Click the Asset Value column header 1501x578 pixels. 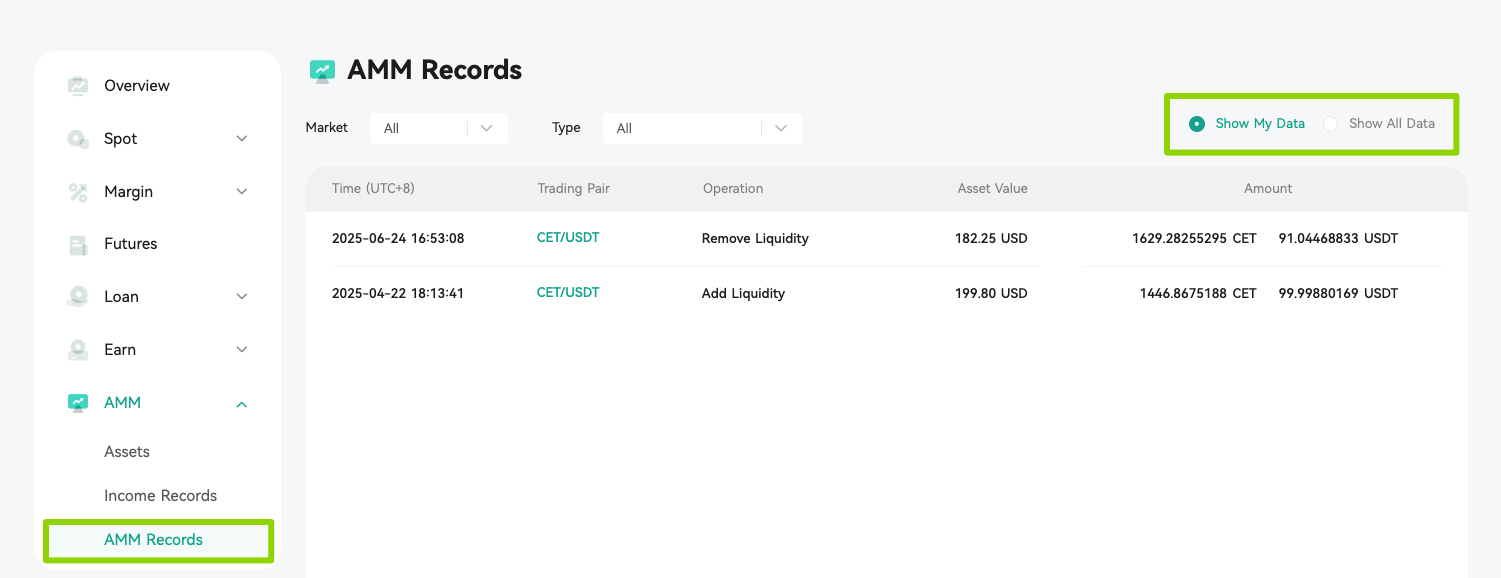(x=992, y=189)
